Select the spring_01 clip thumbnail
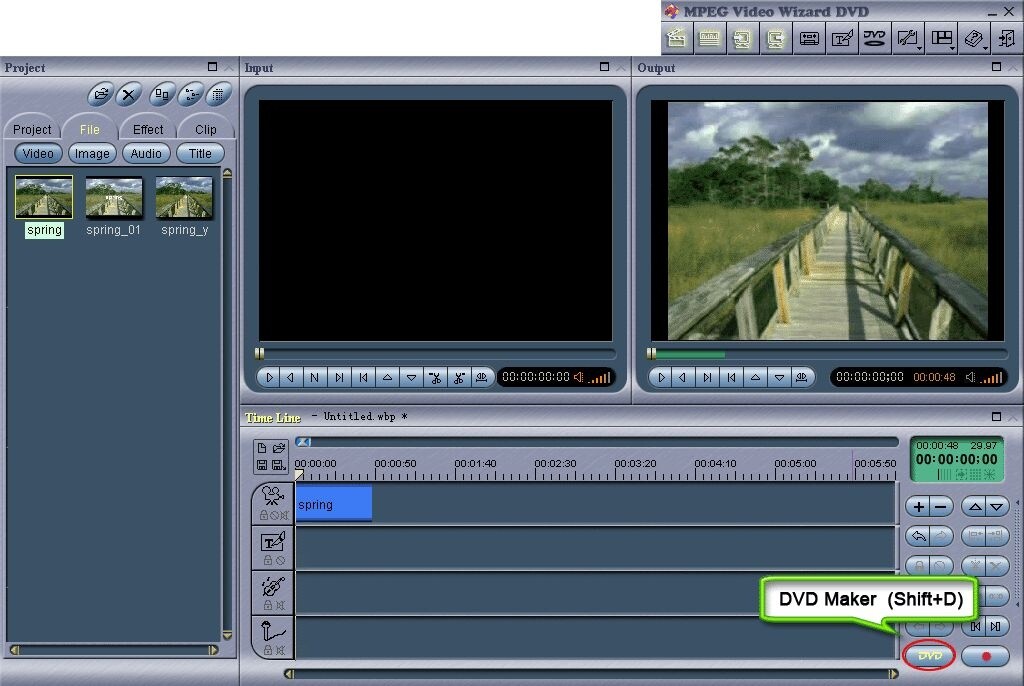 (113, 198)
